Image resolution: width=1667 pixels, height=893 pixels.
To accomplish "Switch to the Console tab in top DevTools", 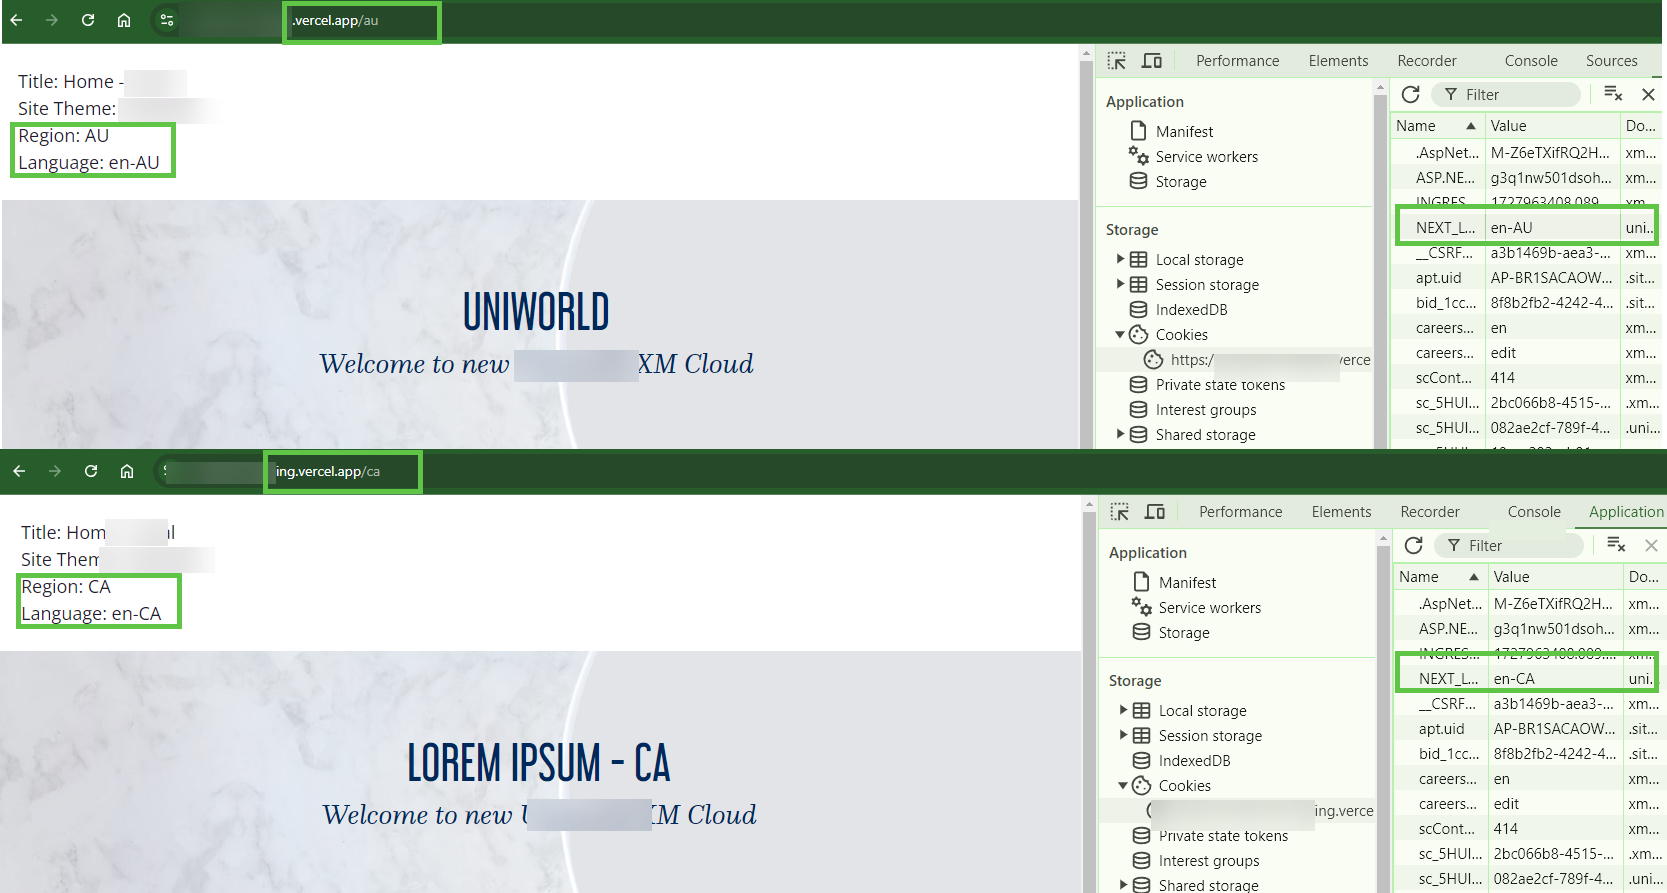I will [x=1531, y=61].
